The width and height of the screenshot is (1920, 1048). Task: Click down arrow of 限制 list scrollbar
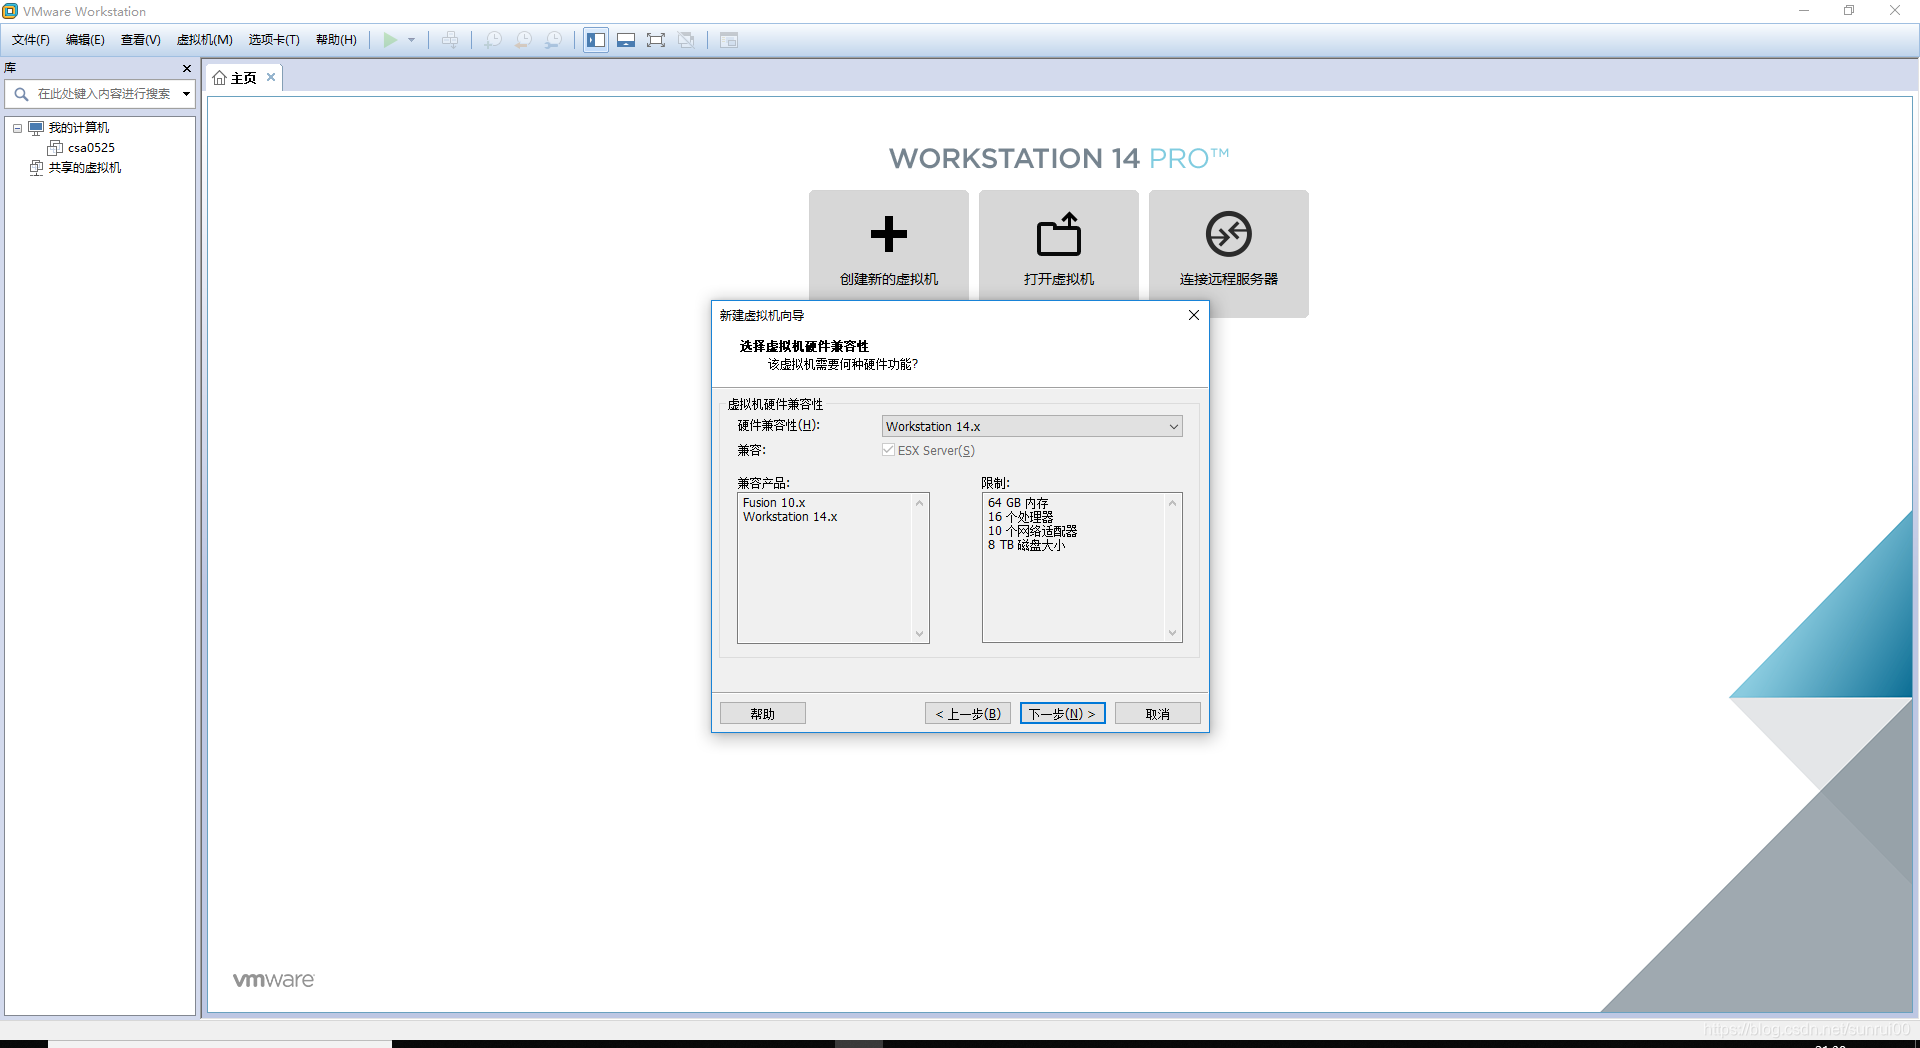click(x=1172, y=633)
